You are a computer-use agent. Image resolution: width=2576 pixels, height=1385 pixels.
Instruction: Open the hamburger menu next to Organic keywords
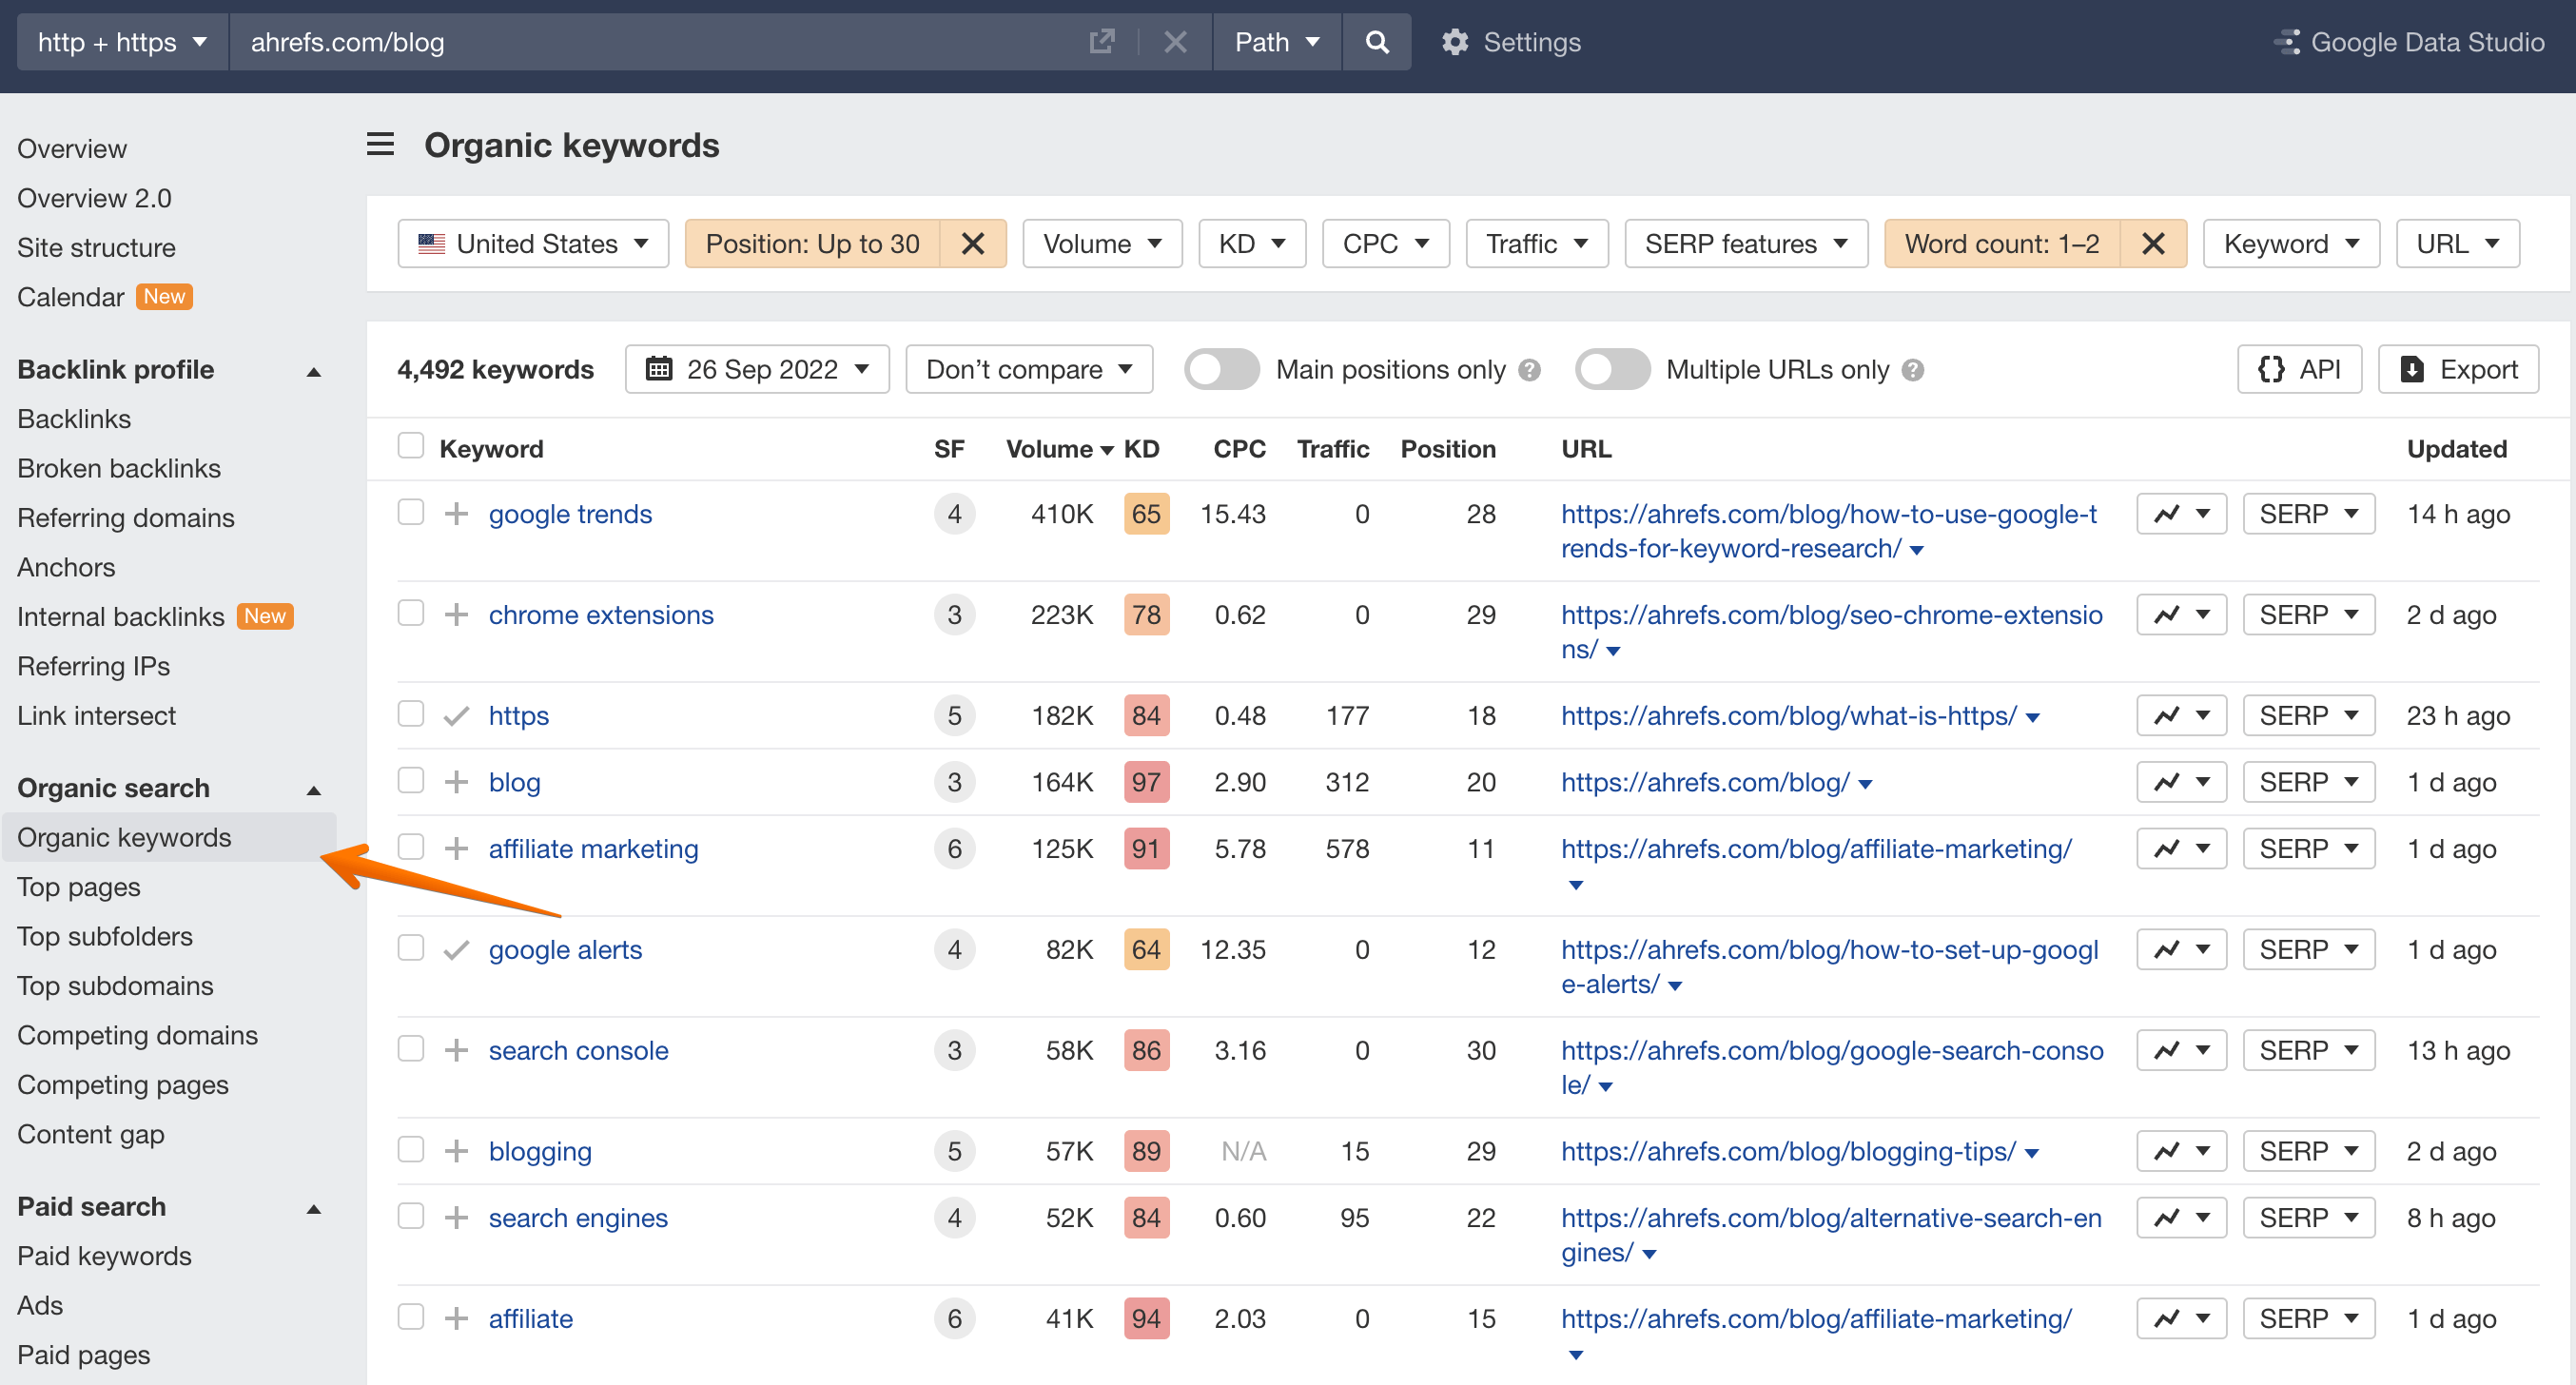click(380, 144)
